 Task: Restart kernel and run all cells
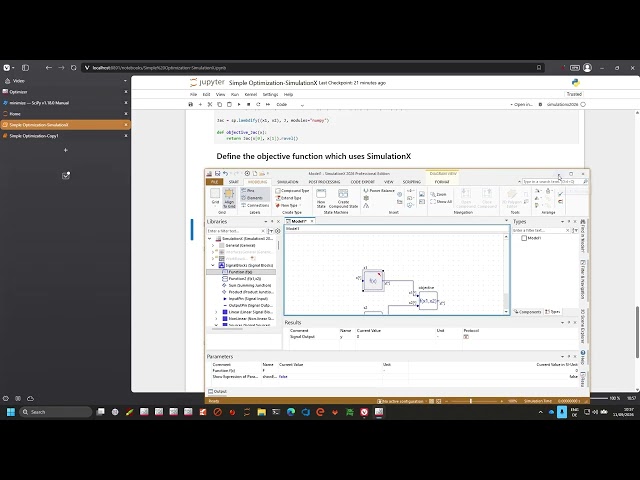click(x=268, y=104)
